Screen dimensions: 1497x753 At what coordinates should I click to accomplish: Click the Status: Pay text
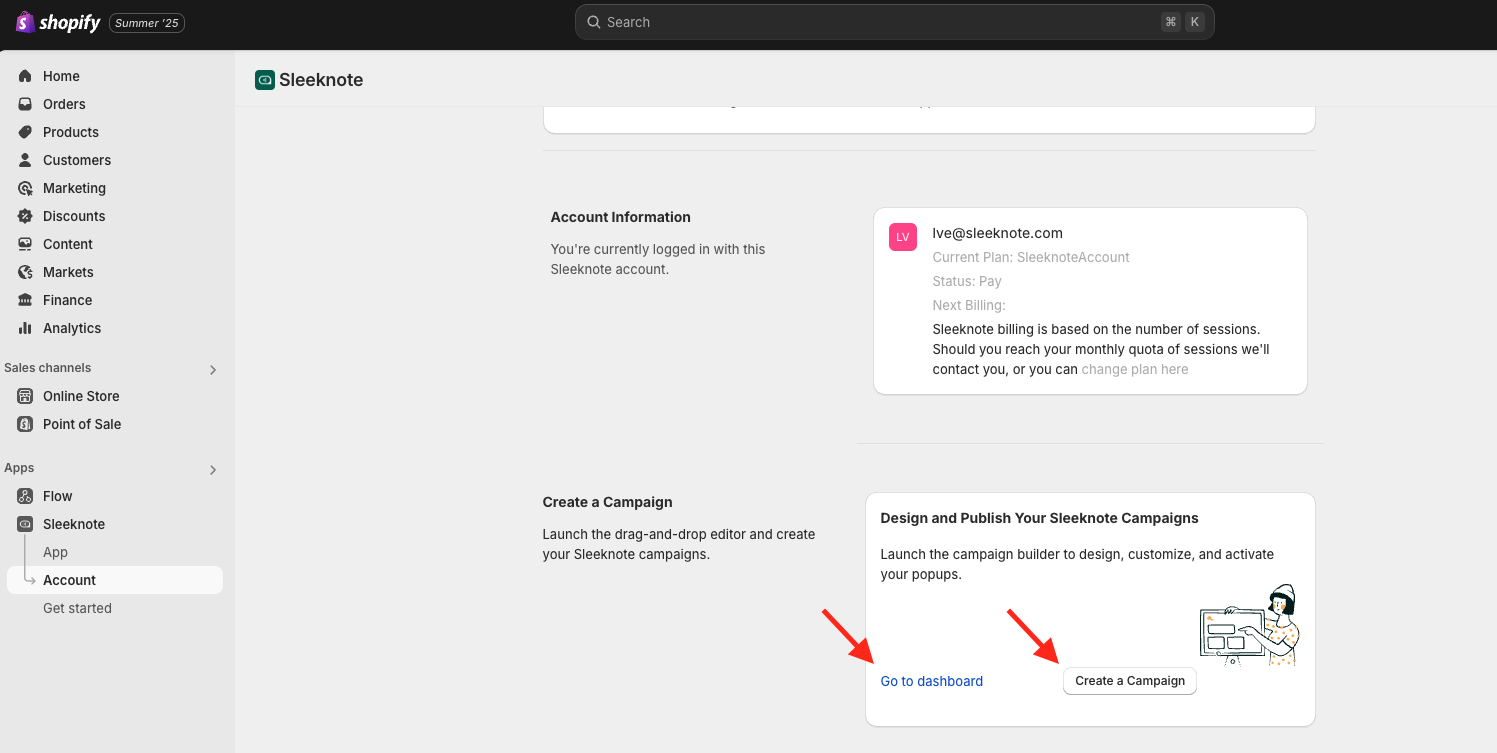click(x=967, y=281)
